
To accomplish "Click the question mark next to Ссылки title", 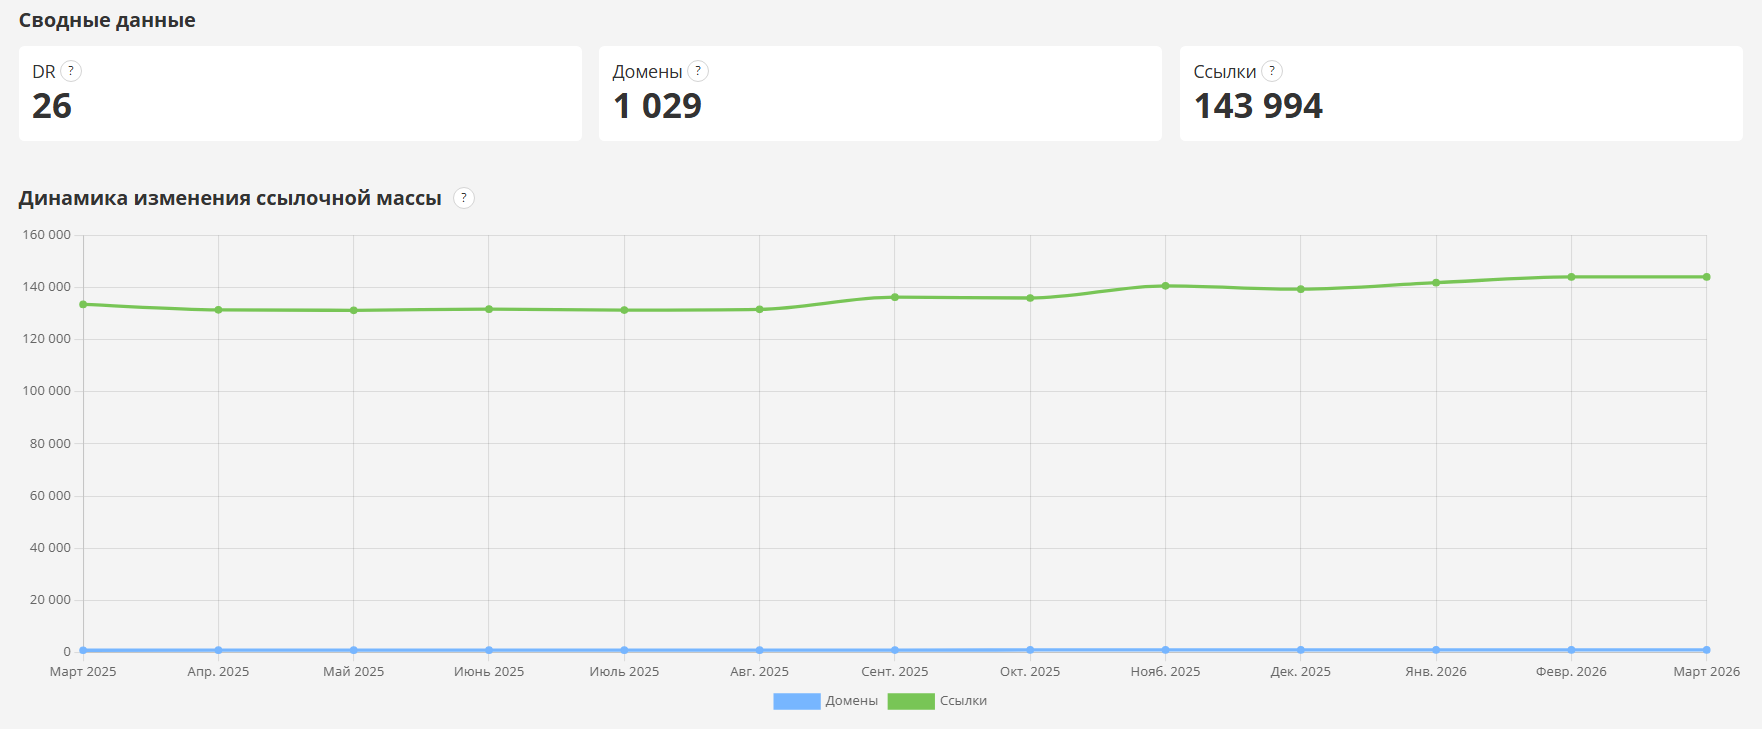I will (1272, 71).
